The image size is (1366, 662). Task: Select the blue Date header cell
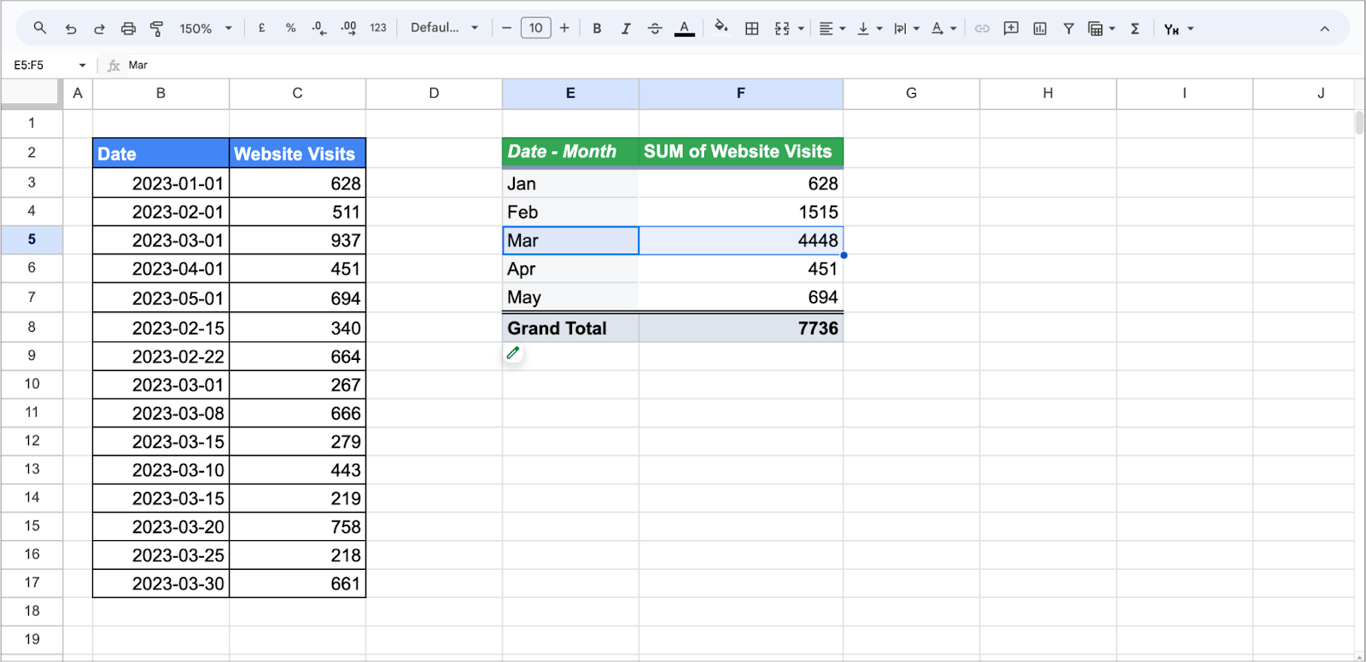click(x=161, y=153)
